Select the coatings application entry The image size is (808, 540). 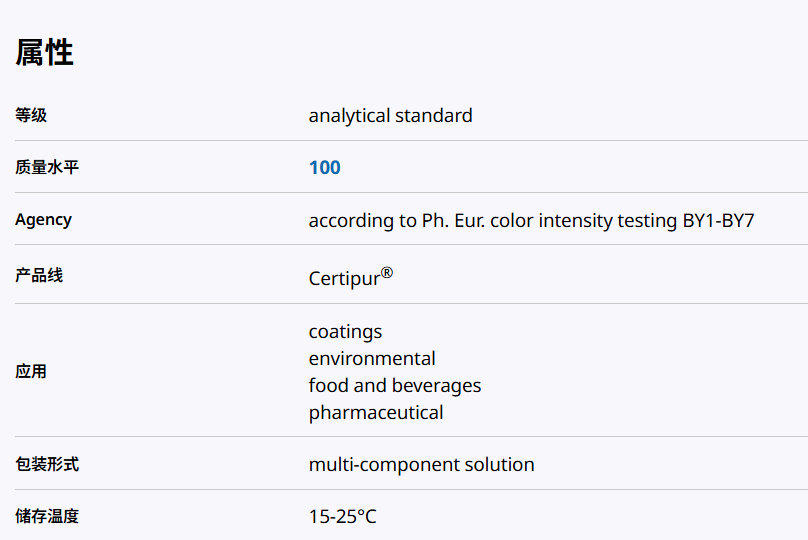click(x=345, y=332)
